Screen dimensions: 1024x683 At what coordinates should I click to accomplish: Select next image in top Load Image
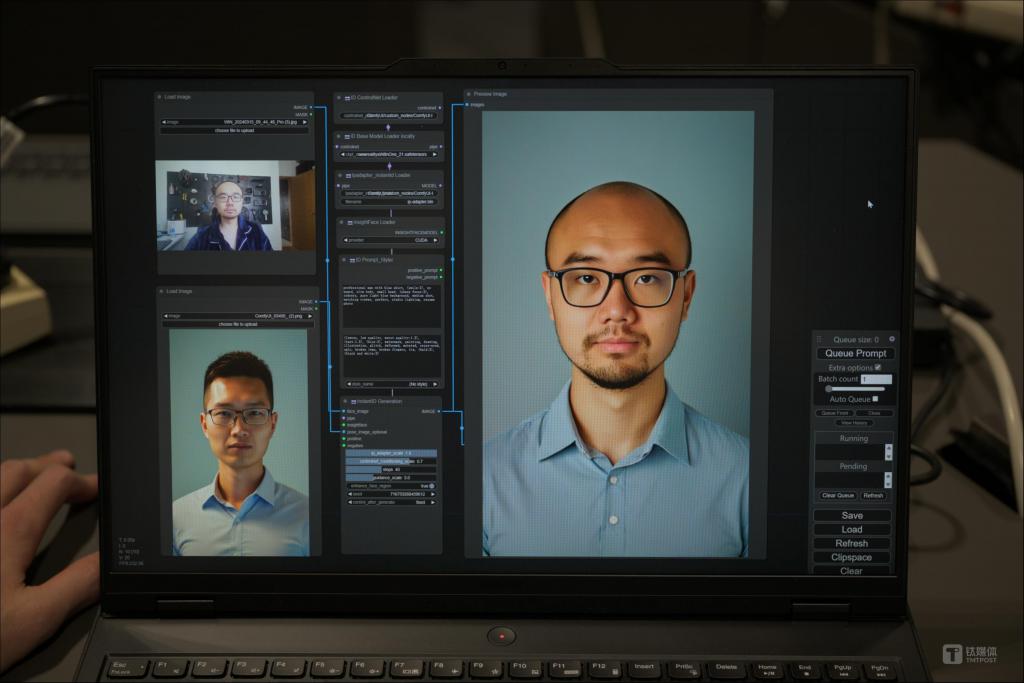[304, 122]
